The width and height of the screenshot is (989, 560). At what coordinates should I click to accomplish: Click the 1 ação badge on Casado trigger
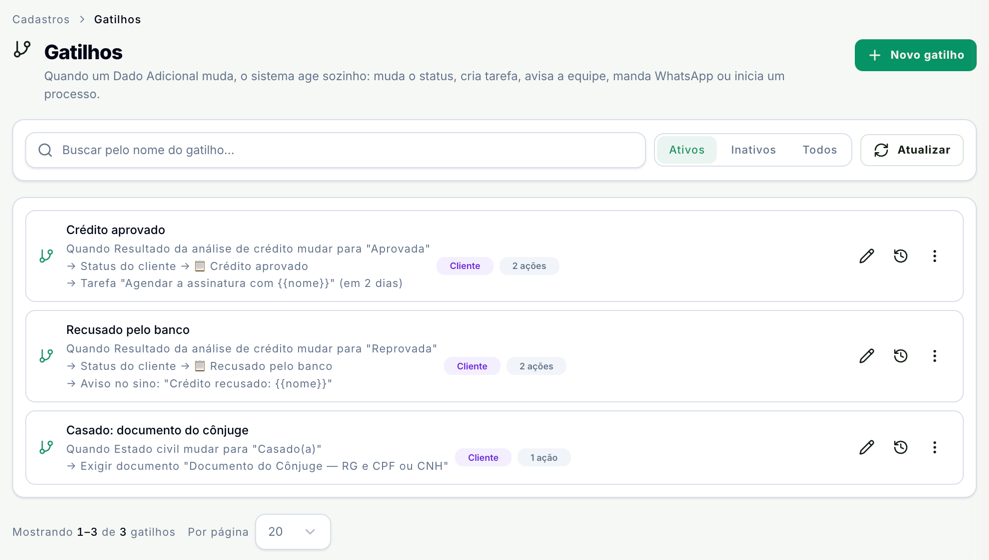point(544,458)
